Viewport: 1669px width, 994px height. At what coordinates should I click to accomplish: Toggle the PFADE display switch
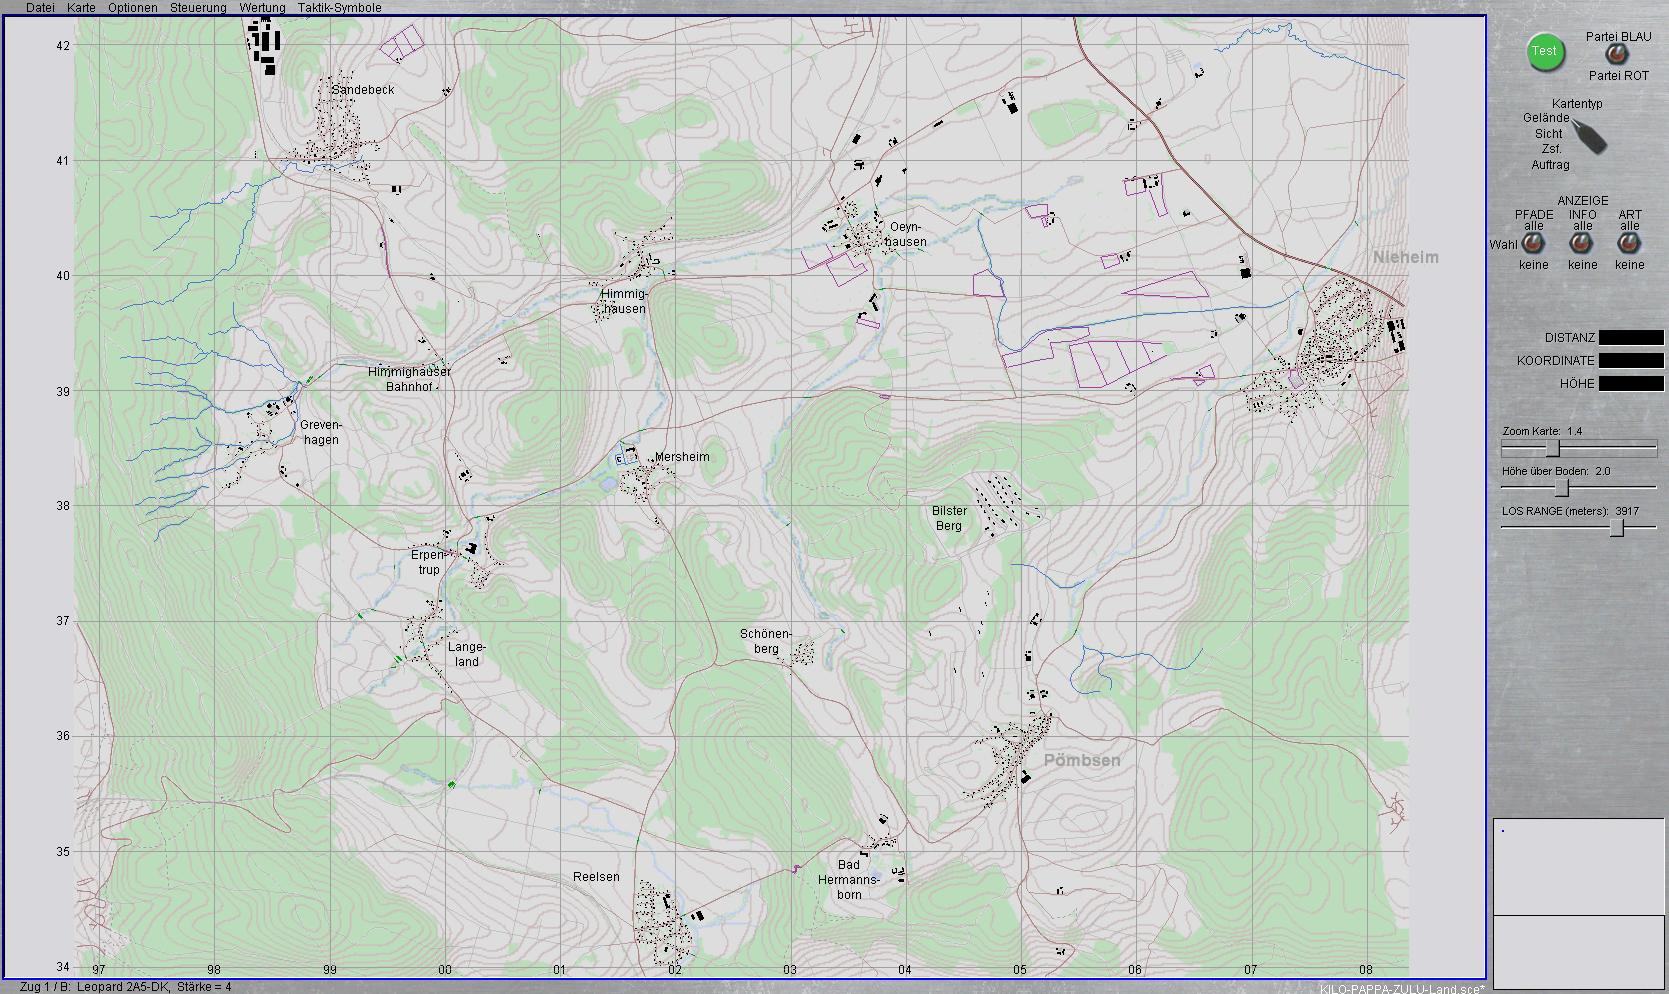pyautogui.click(x=1532, y=244)
